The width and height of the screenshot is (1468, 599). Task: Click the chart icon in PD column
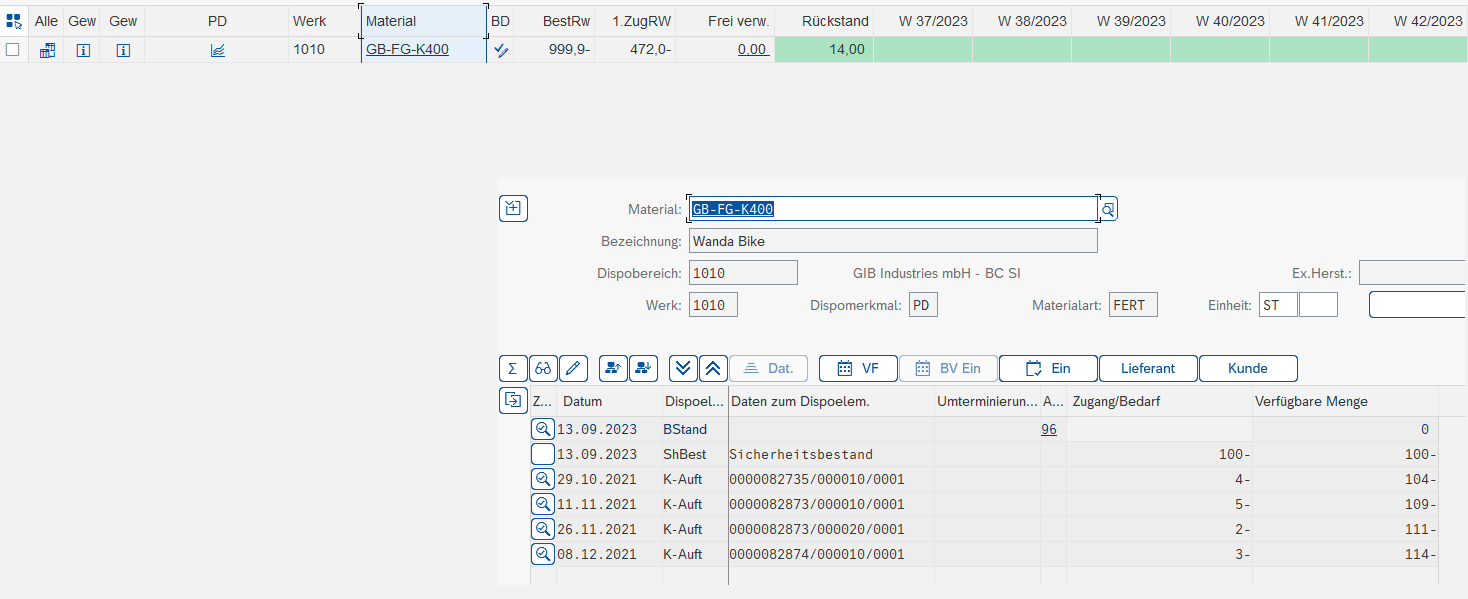click(x=217, y=50)
